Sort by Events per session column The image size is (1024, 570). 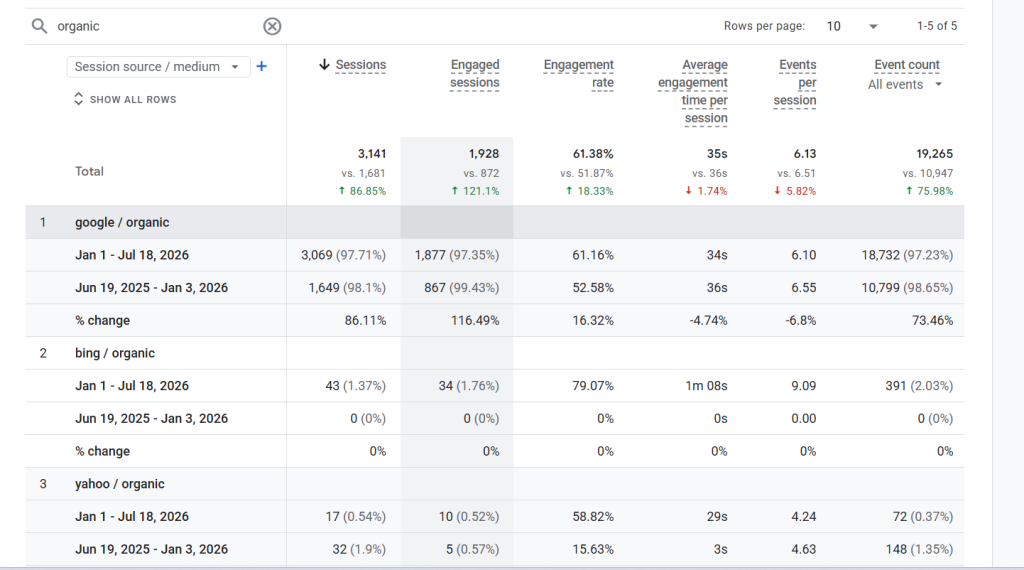click(x=795, y=82)
